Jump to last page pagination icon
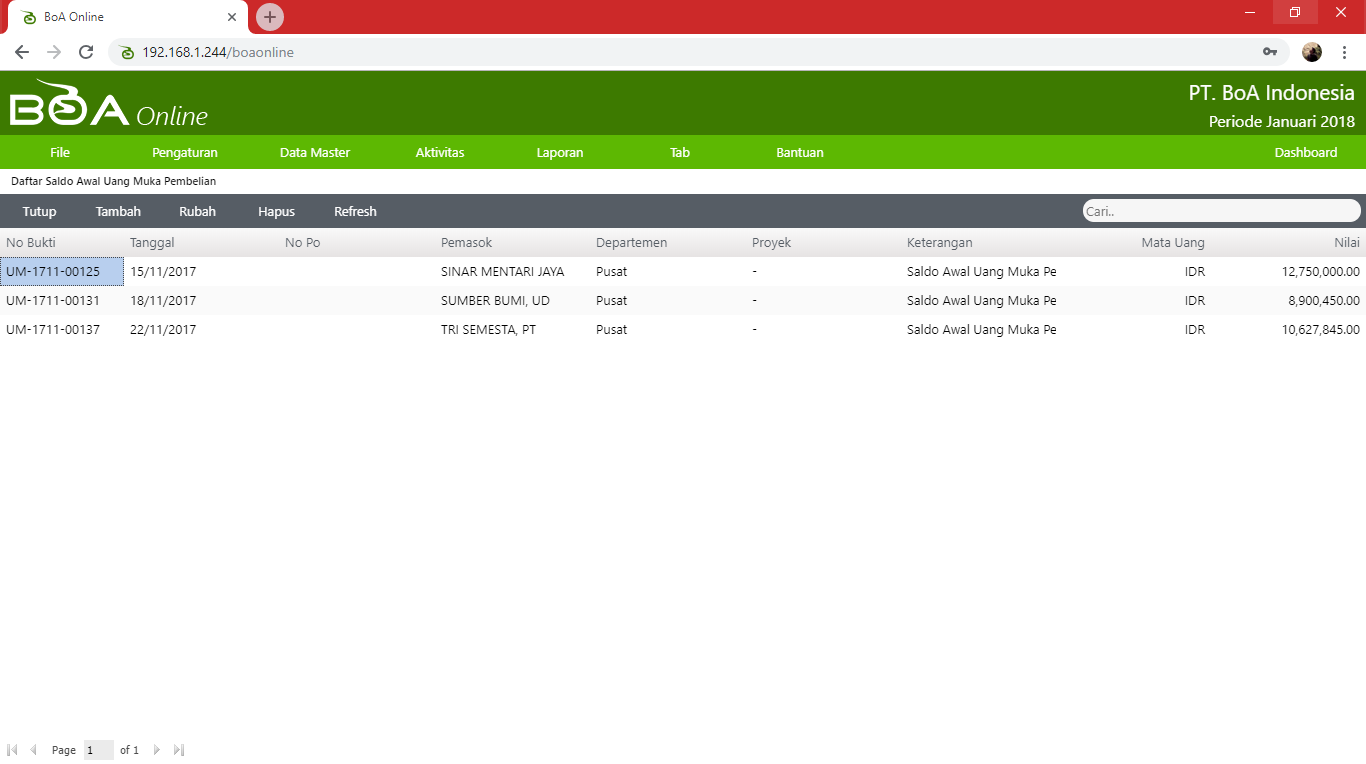The image size is (1366, 764). [x=179, y=750]
